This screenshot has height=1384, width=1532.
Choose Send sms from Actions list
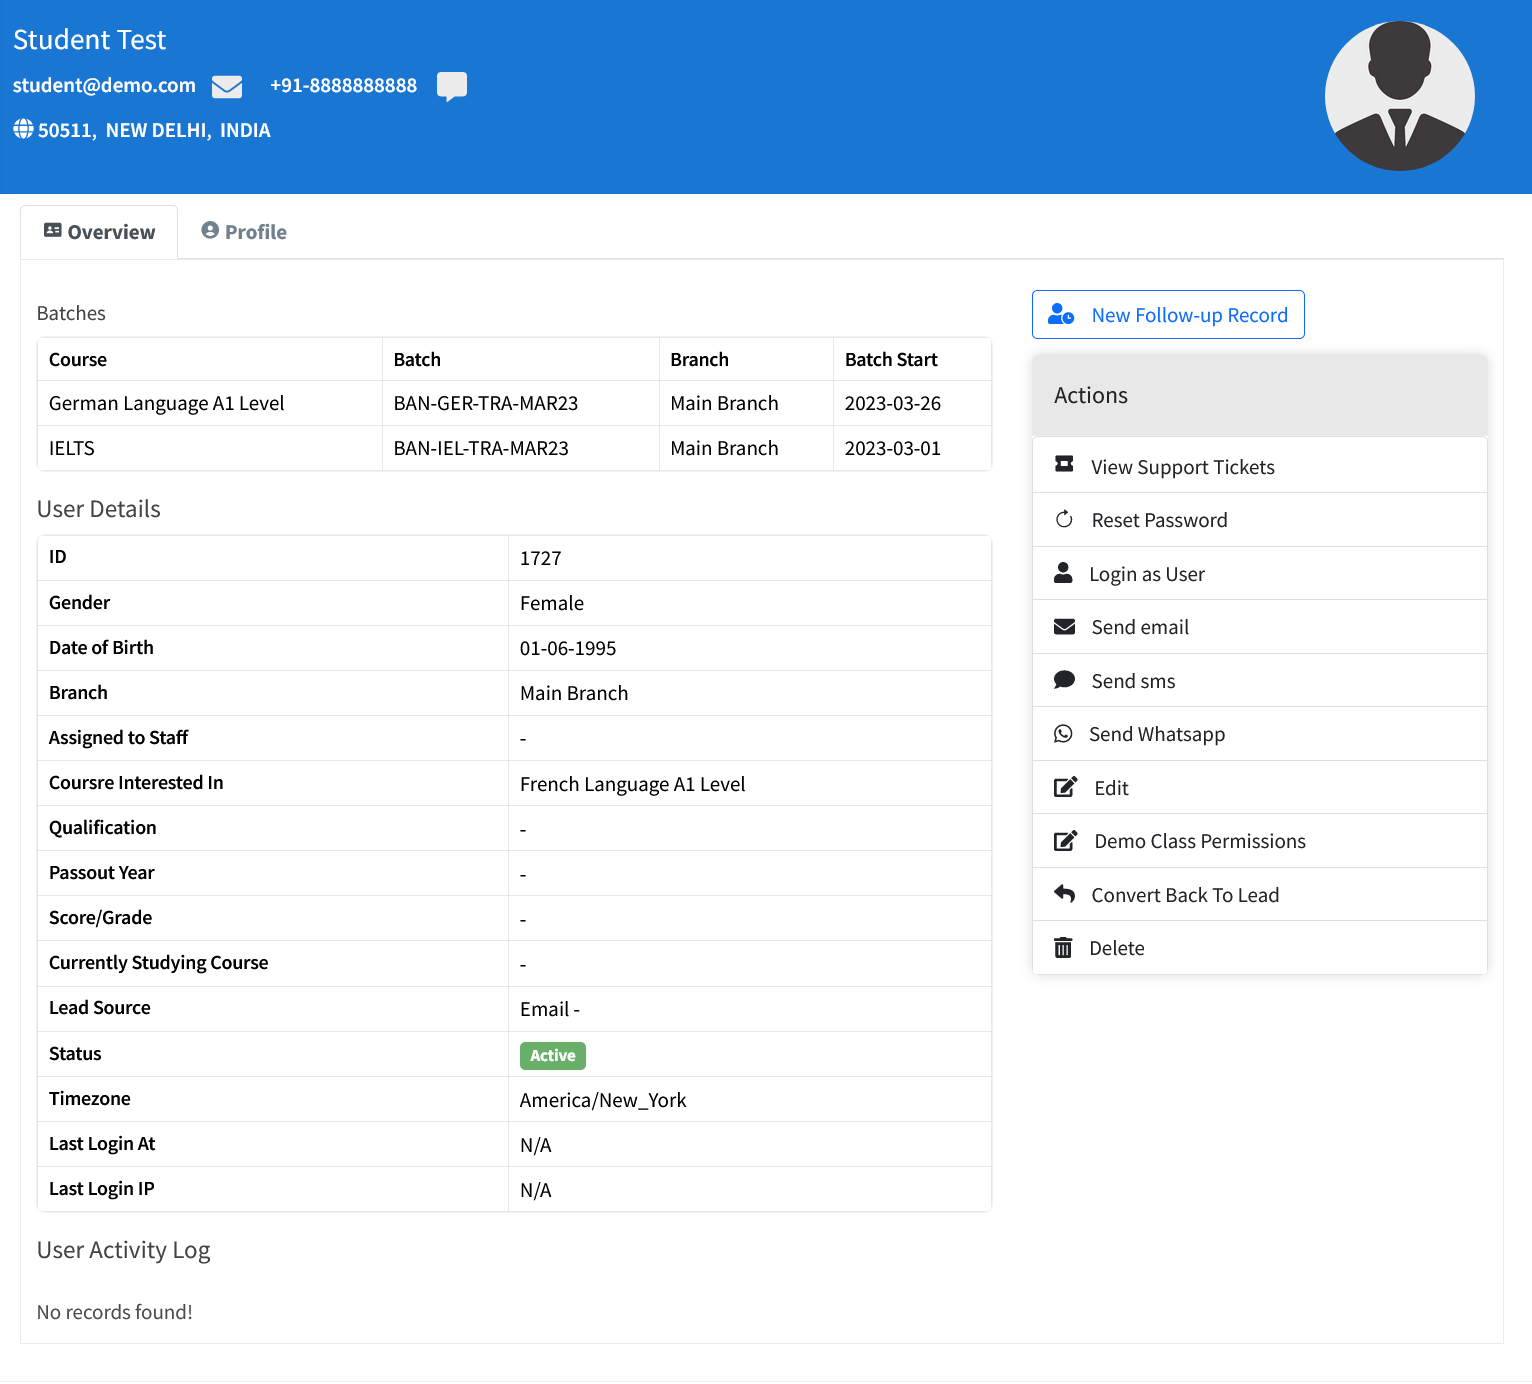tap(1133, 681)
